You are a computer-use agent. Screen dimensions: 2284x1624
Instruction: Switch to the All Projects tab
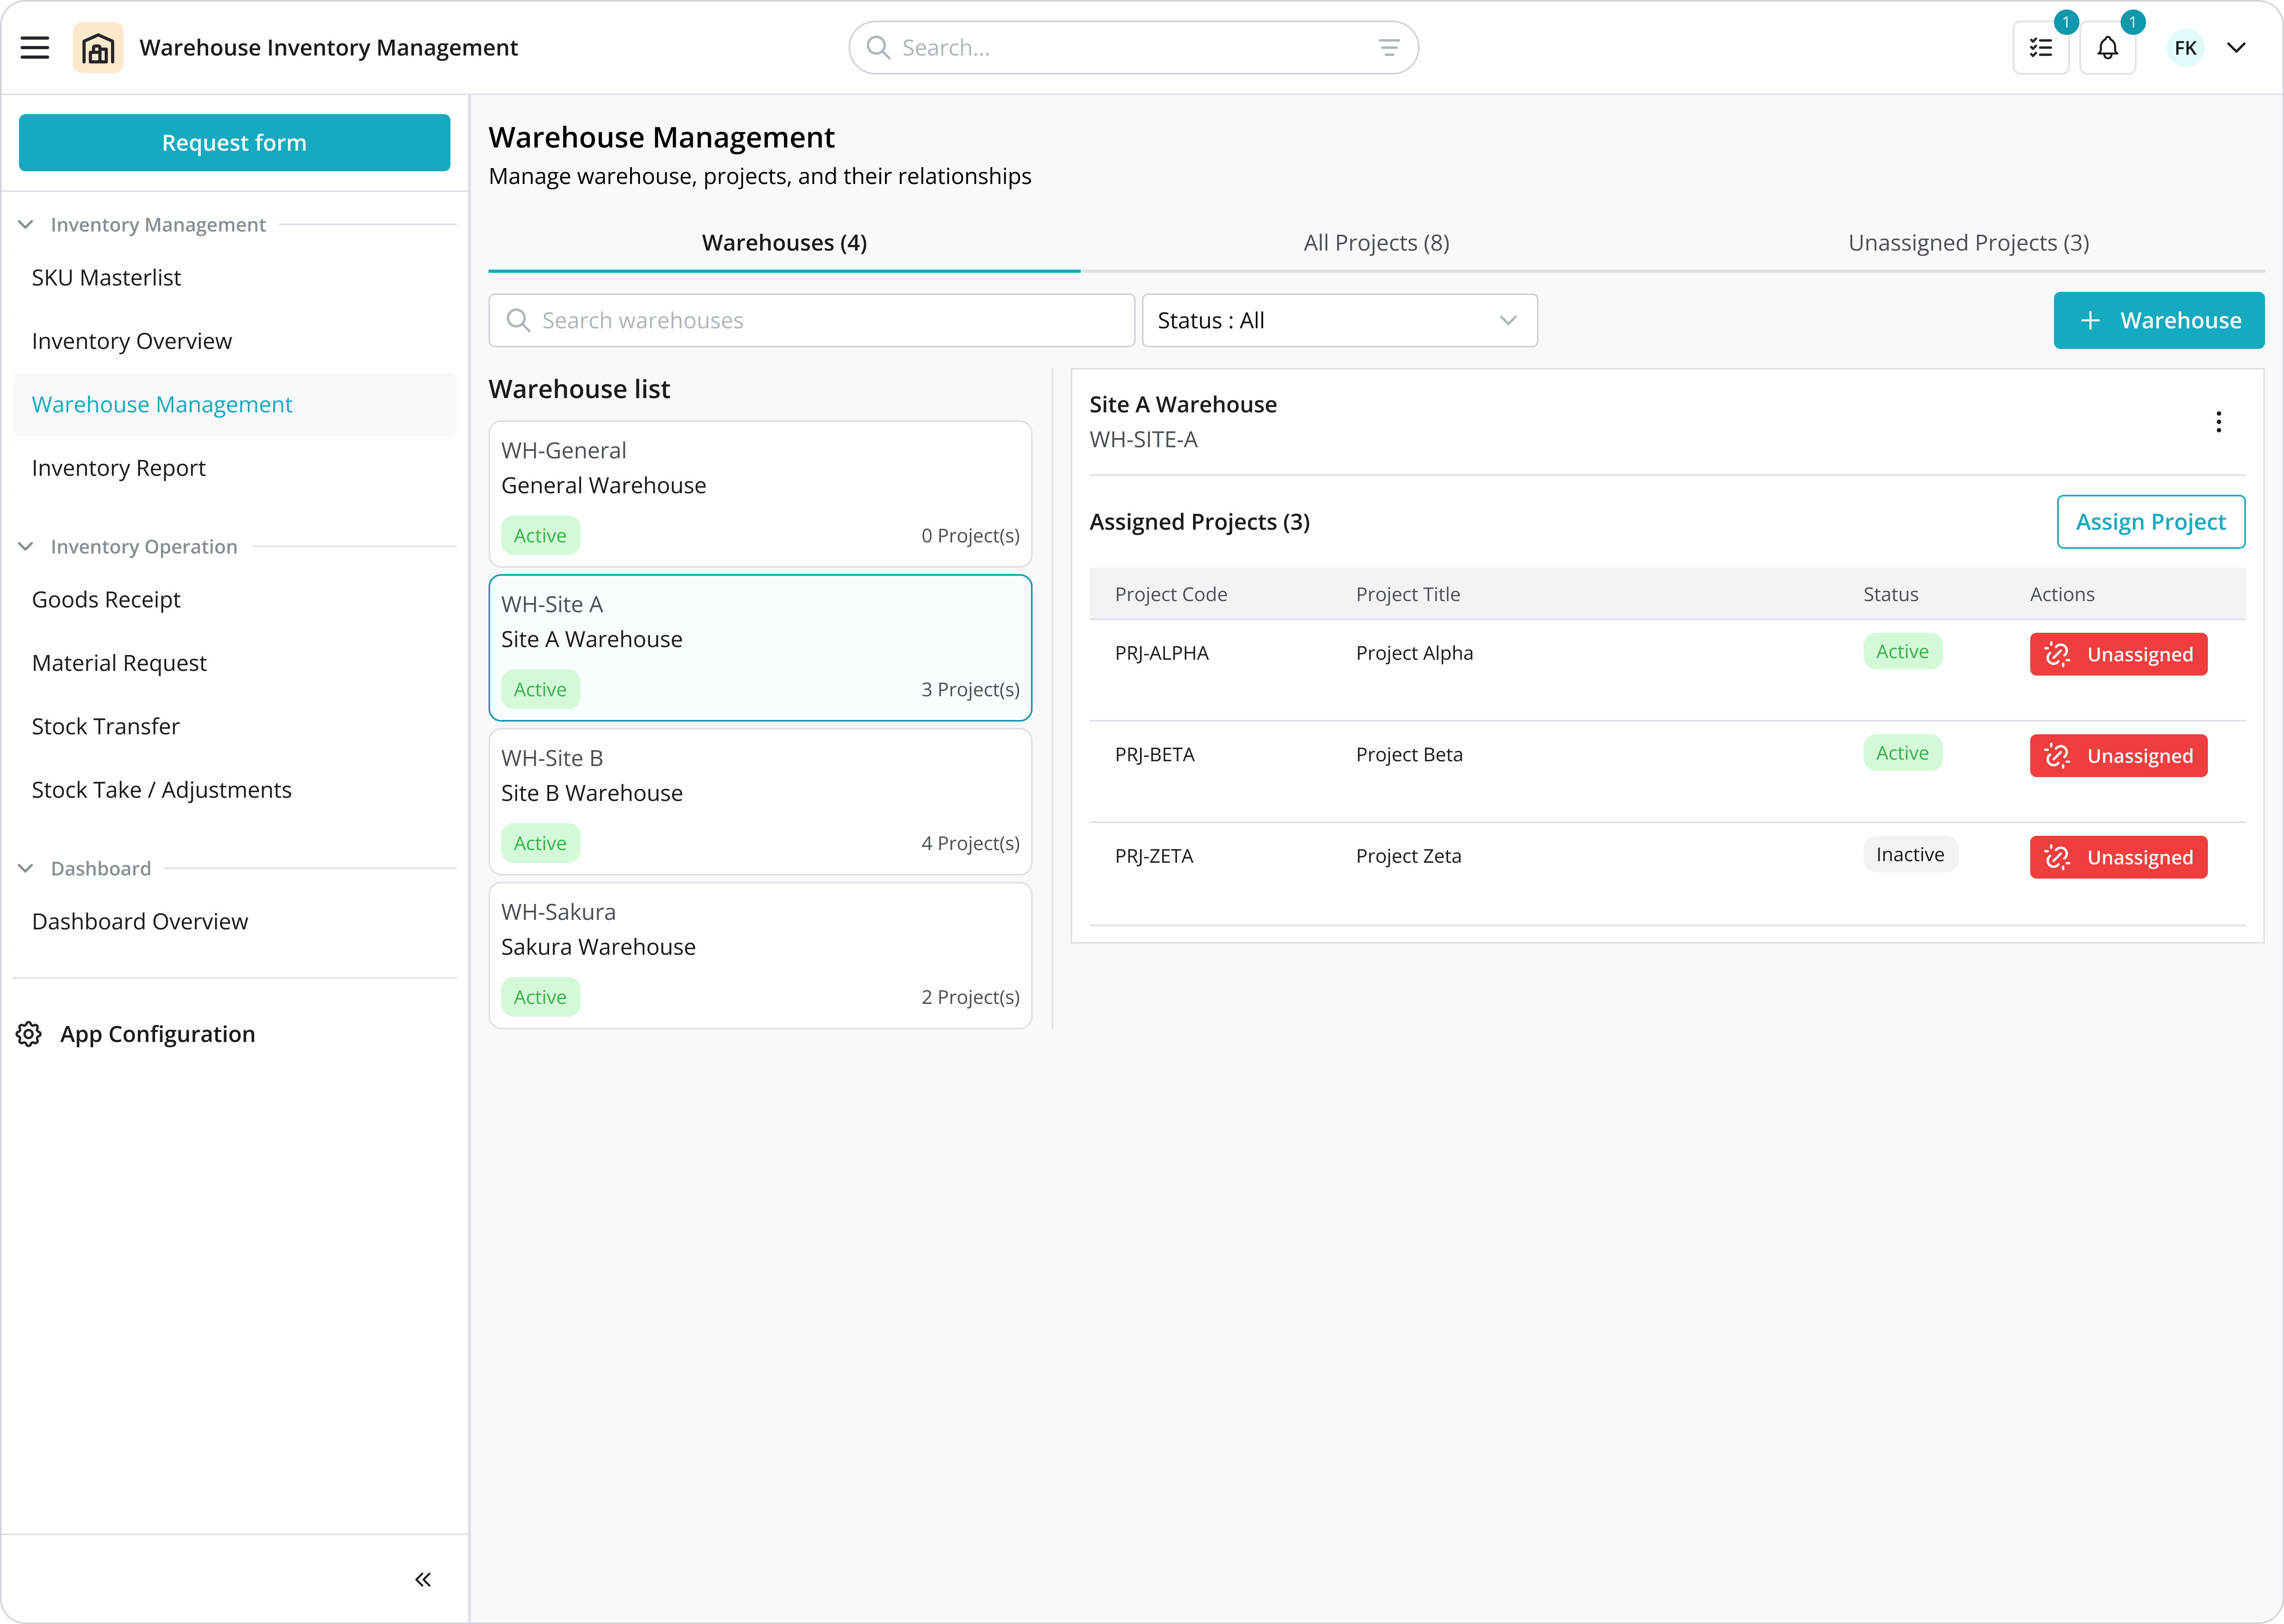[x=1376, y=243]
